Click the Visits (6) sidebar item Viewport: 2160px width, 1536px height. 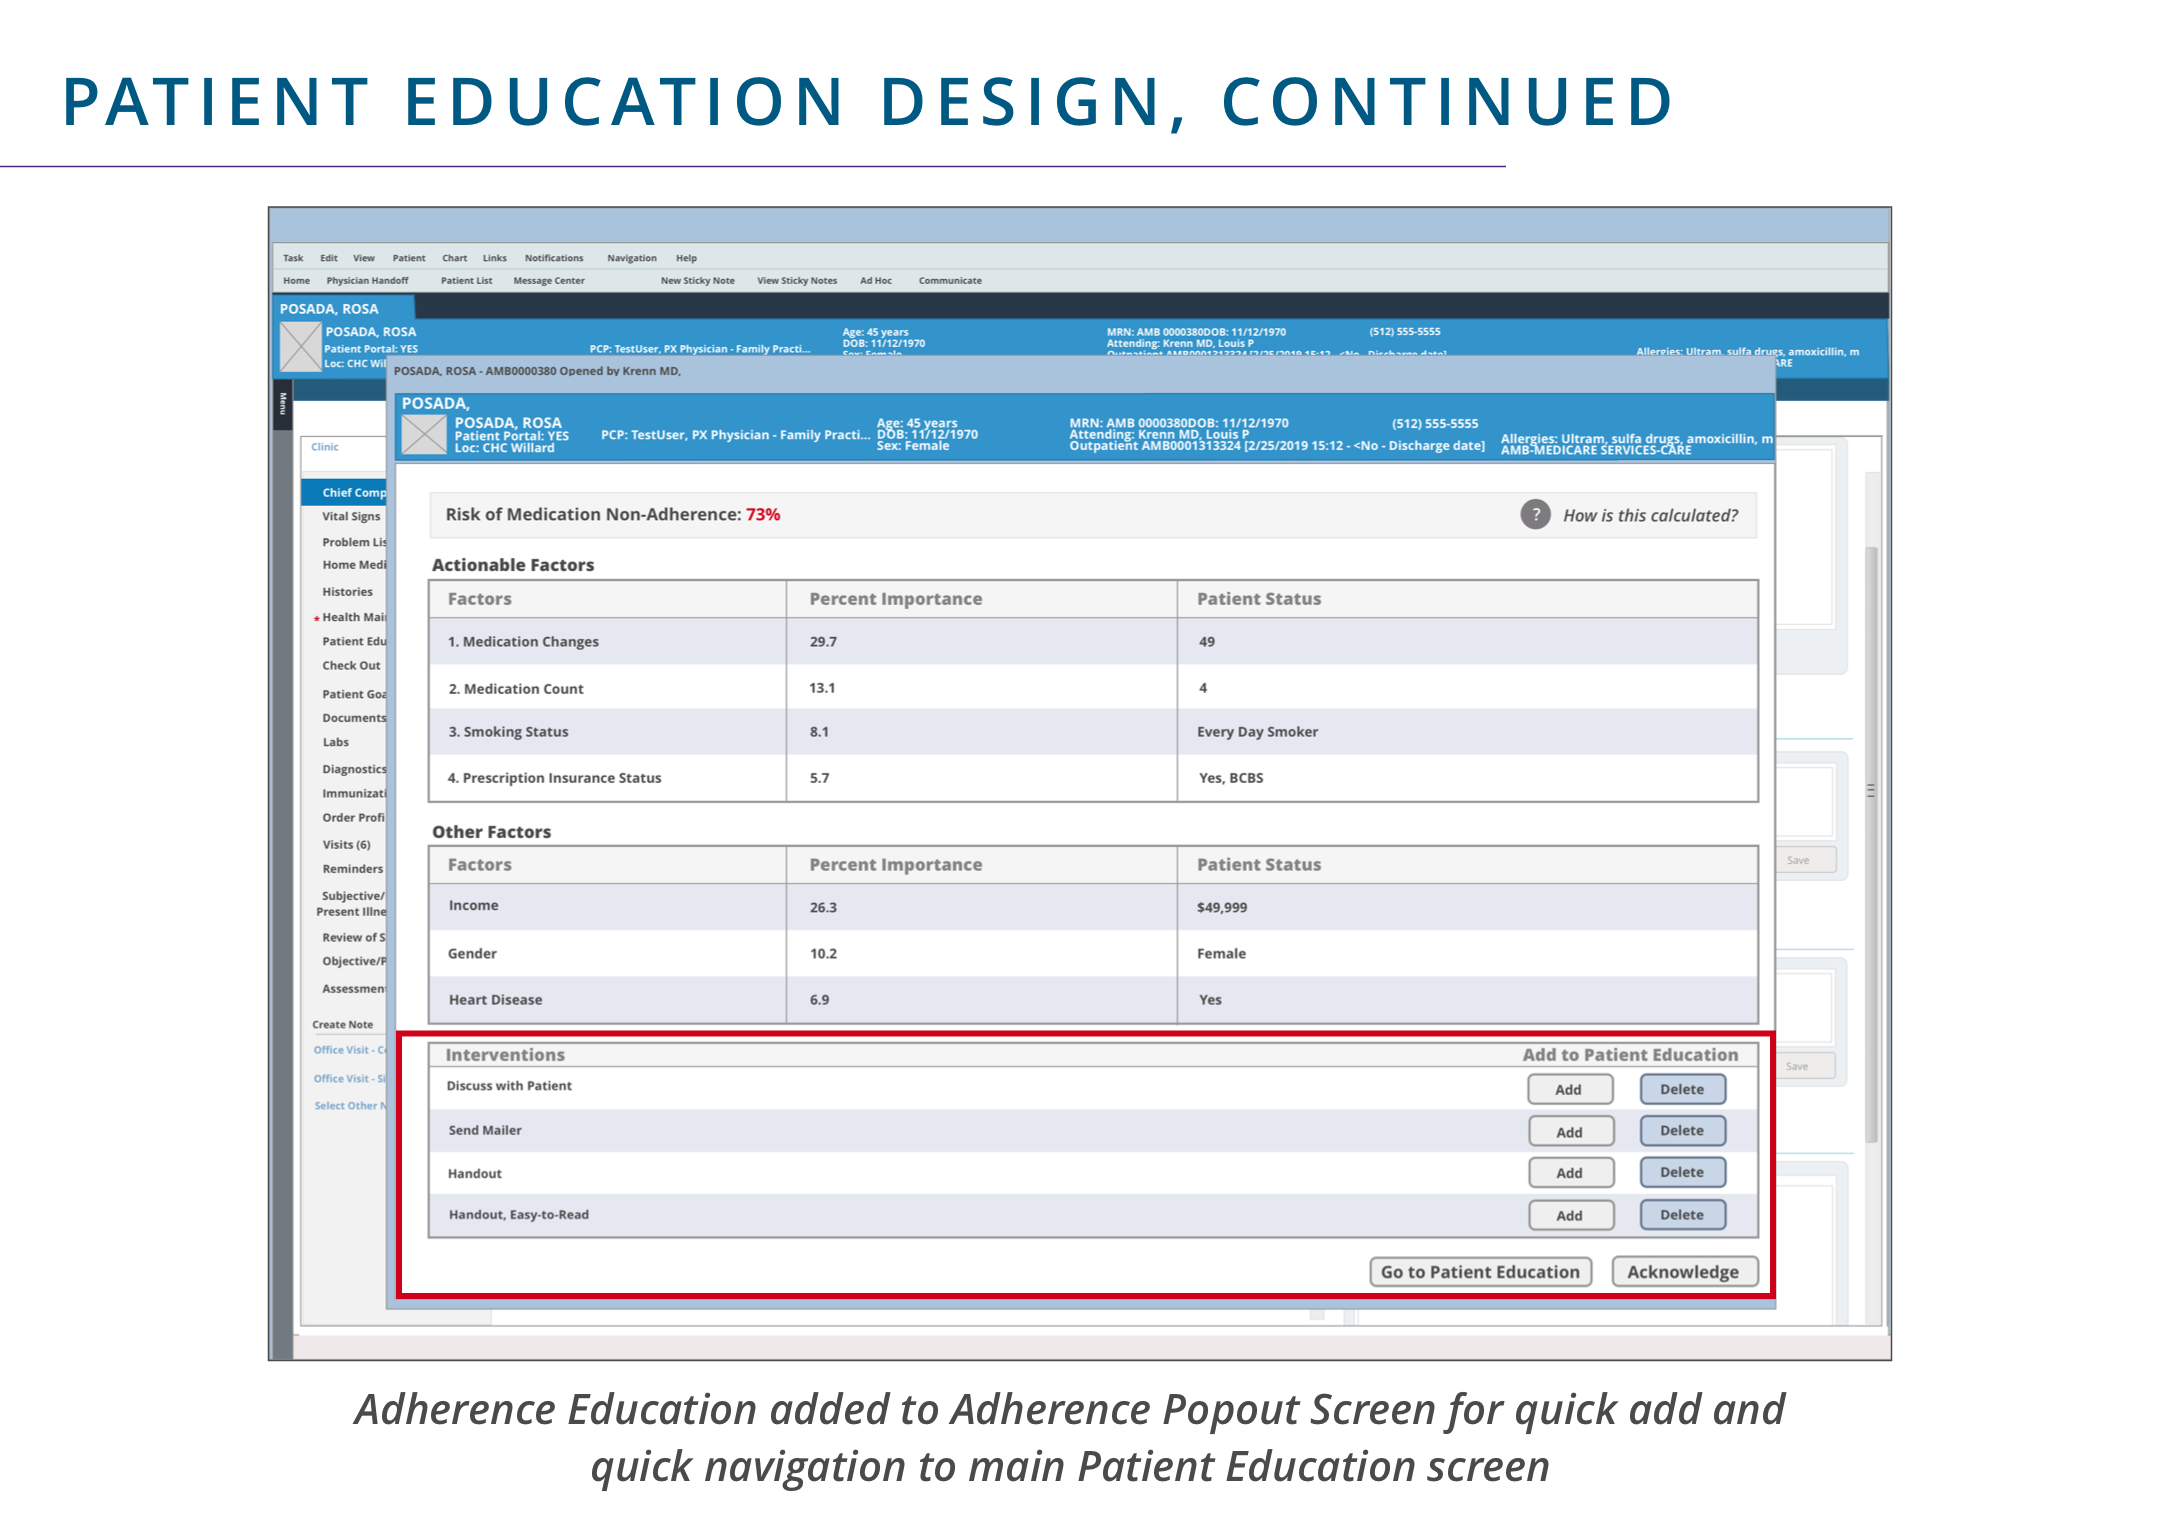[x=346, y=845]
